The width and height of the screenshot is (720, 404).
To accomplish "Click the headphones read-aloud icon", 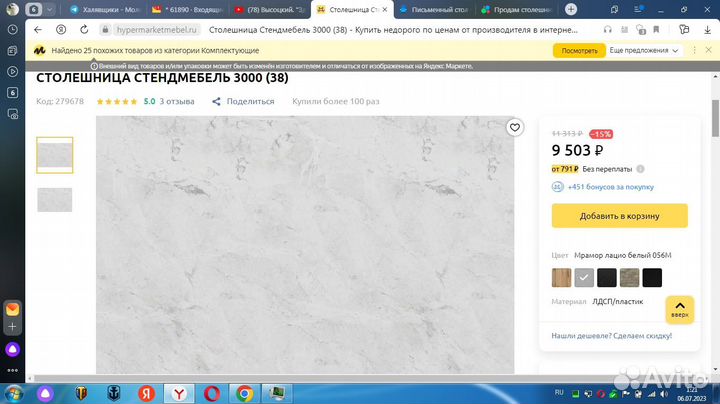I will coord(608,29).
